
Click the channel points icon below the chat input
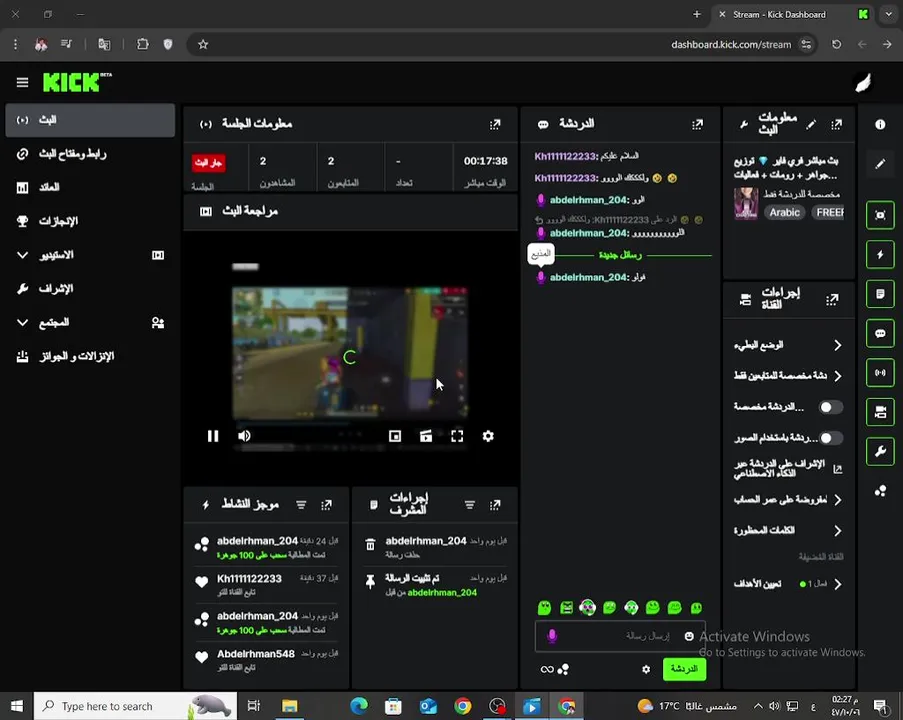click(563, 669)
